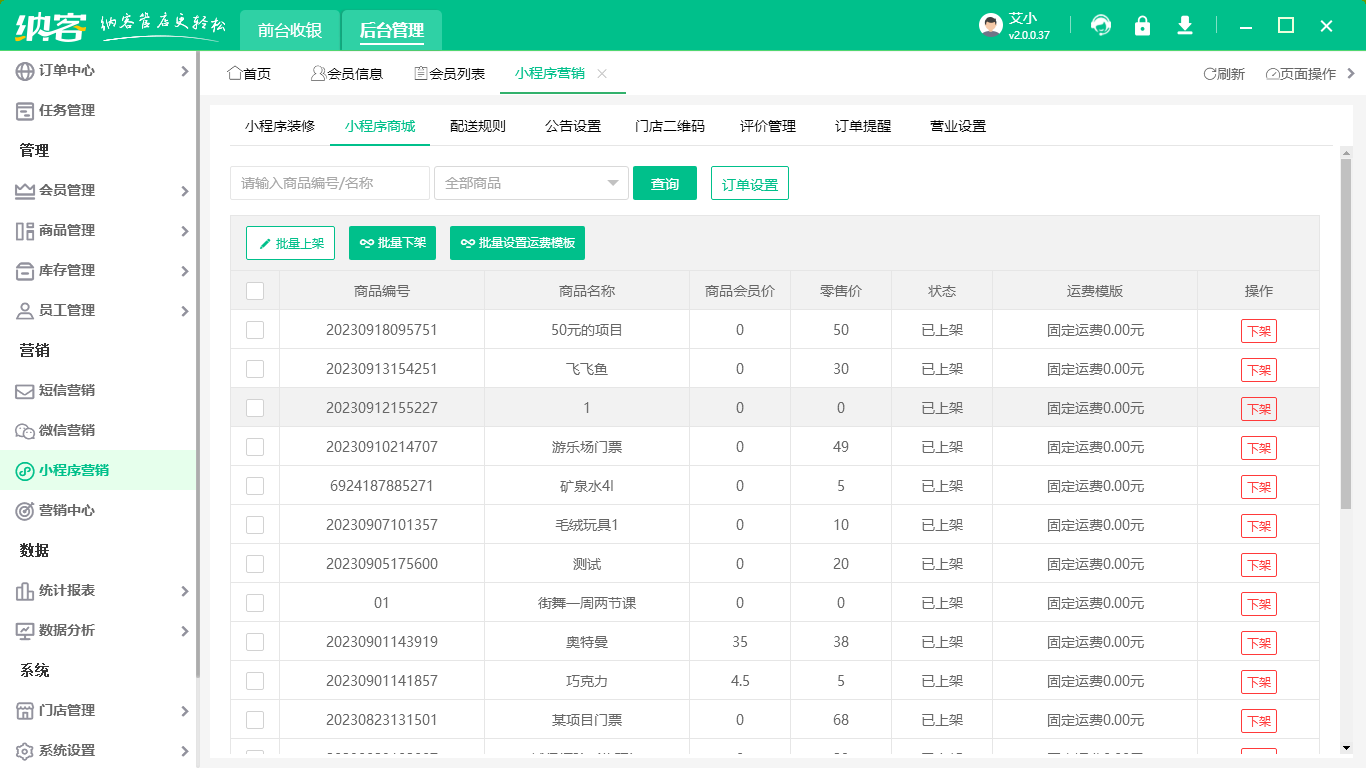Screen dimensions: 1366x768
Task: Check the checkbox for 飞飞鱼 row
Action: click(254, 368)
